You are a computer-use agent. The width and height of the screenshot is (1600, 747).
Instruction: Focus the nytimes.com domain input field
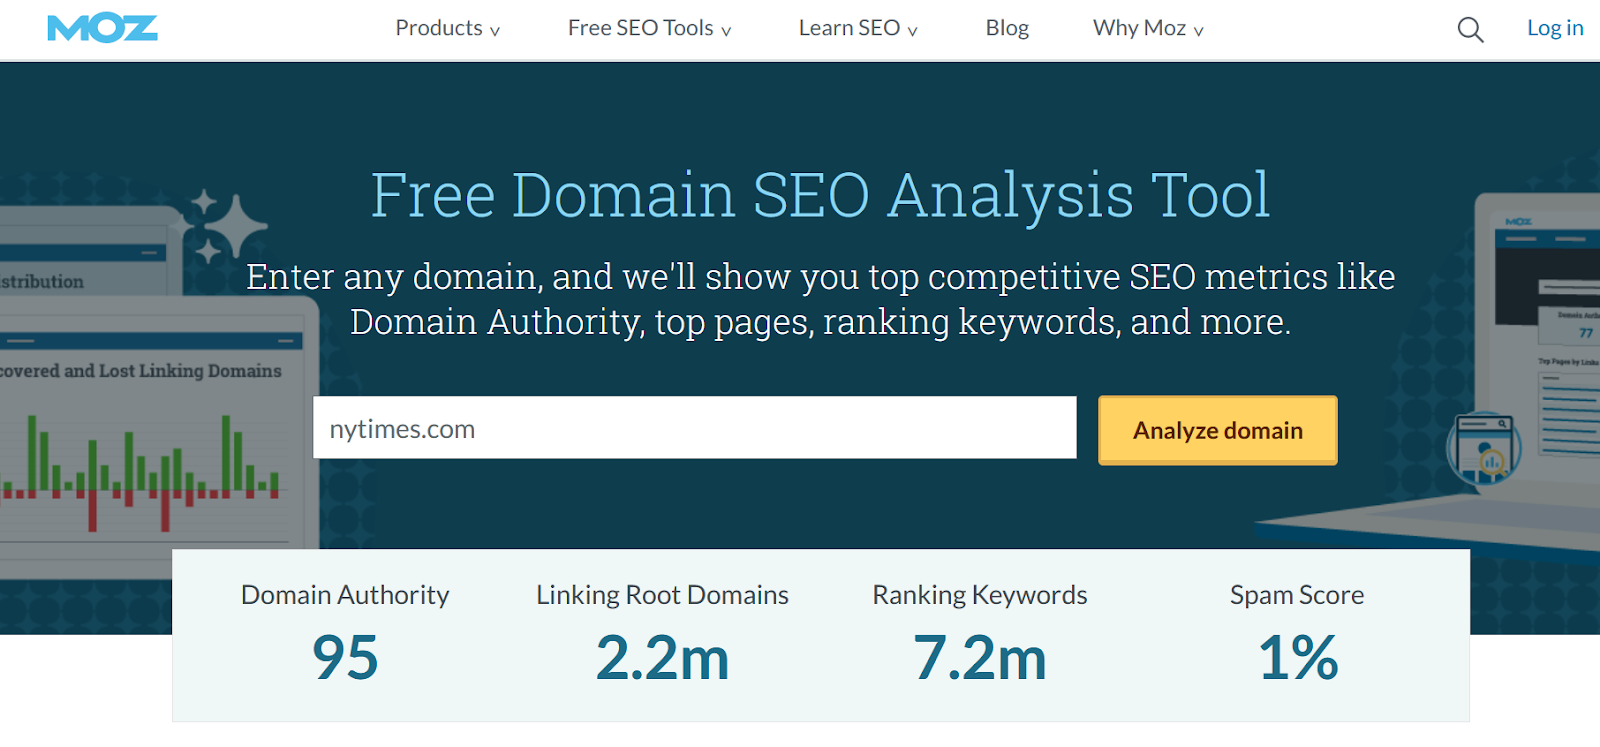[x=695, y=428]
